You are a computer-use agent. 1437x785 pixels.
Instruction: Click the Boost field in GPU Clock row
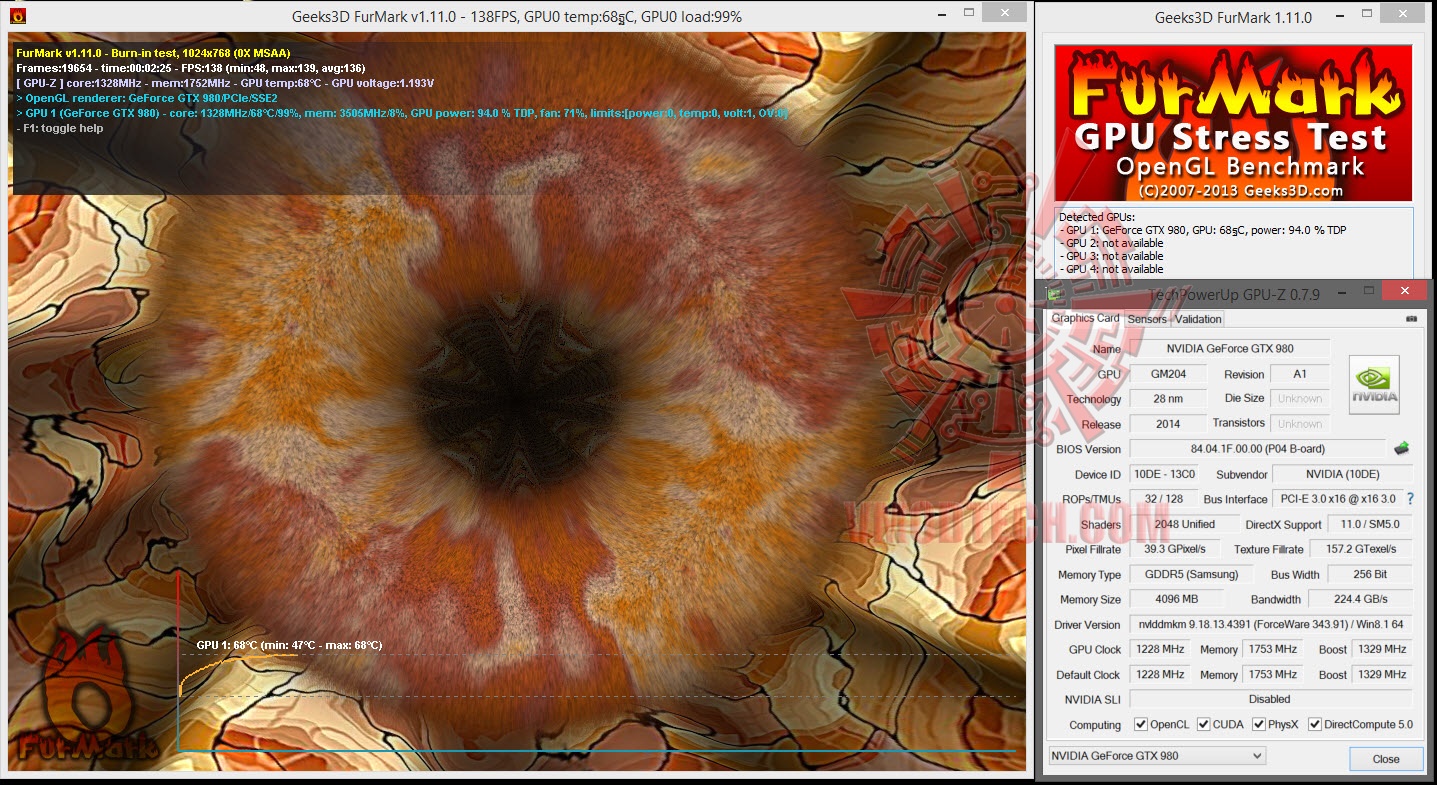(1383, 650)
